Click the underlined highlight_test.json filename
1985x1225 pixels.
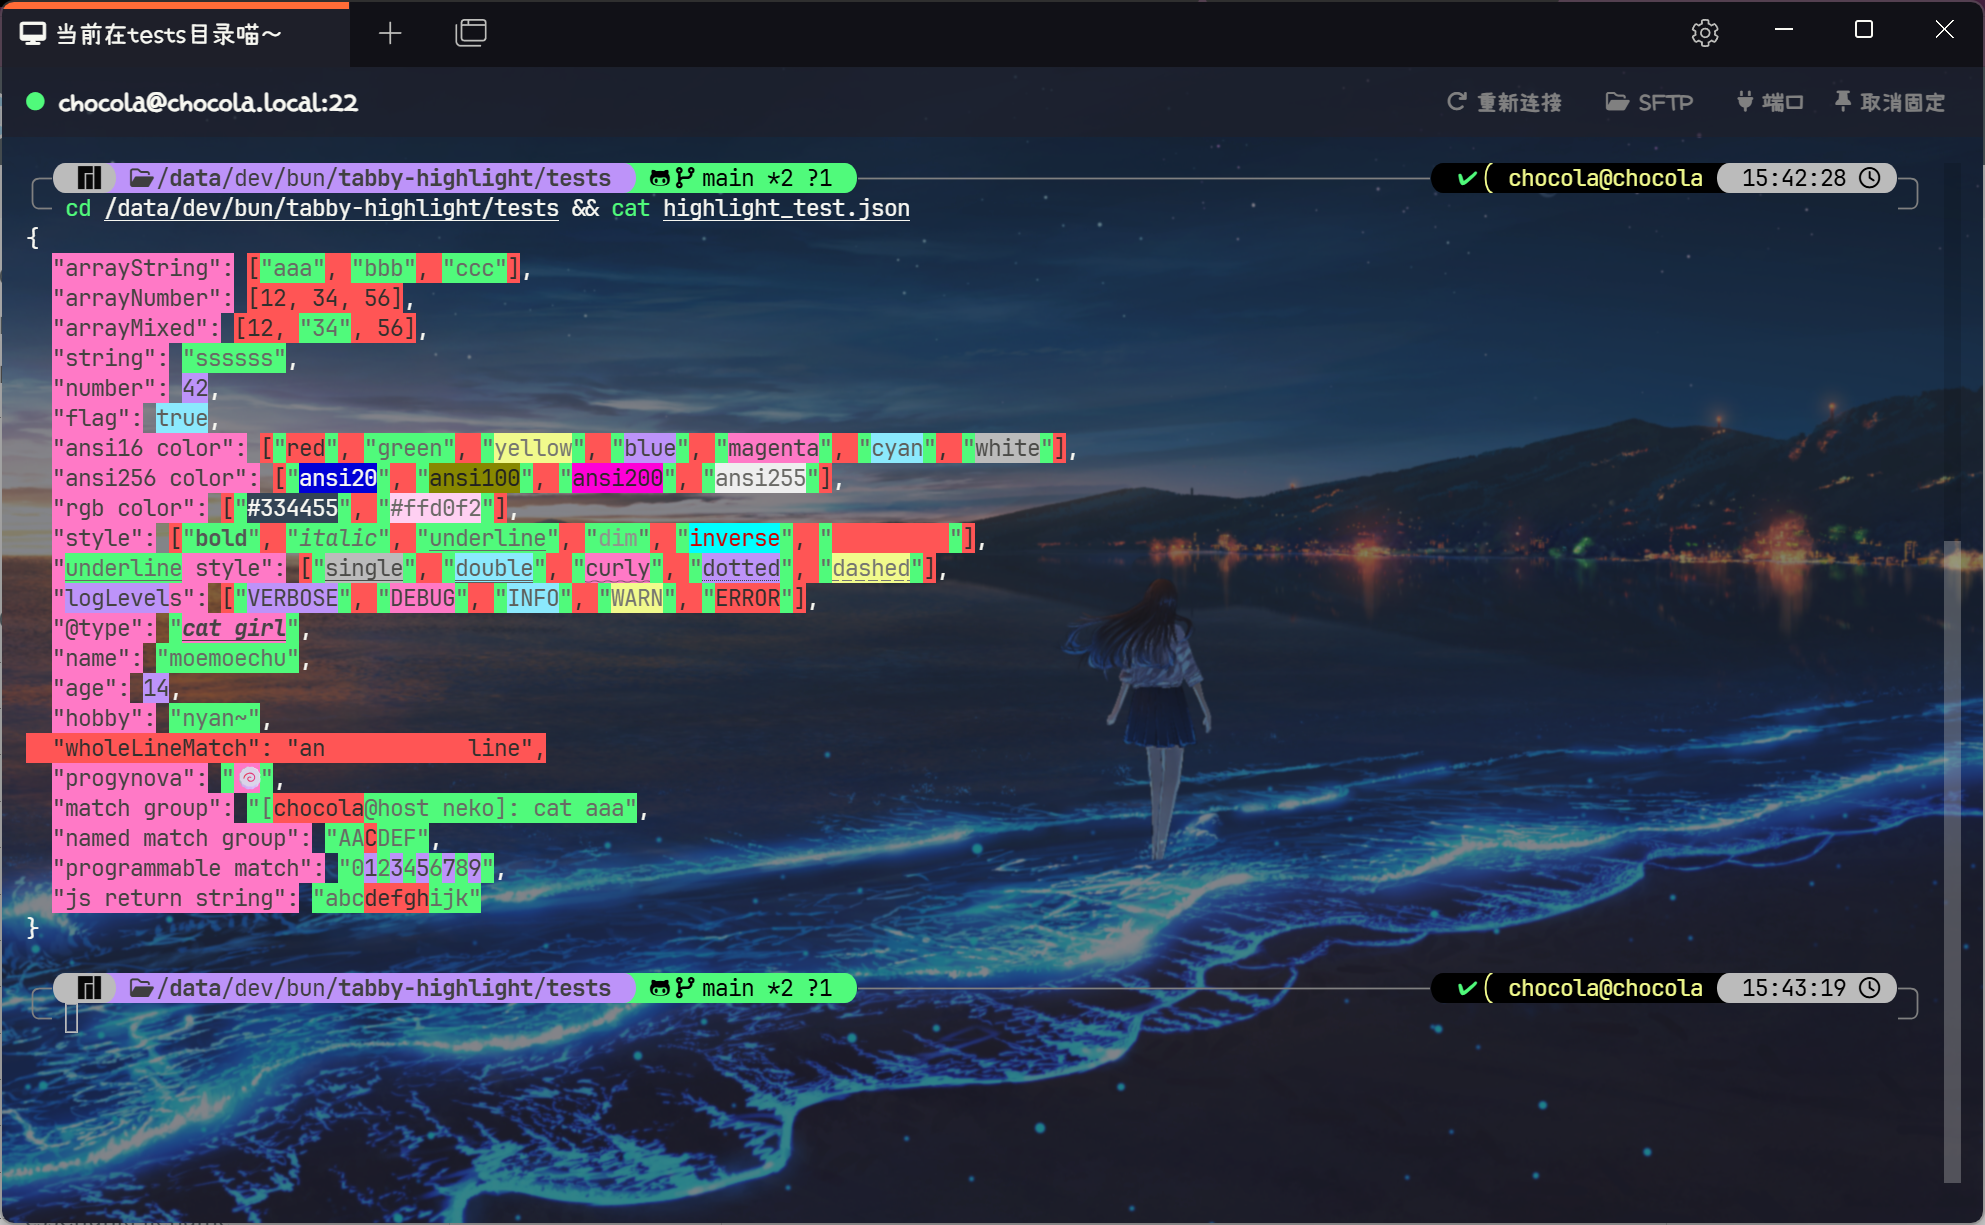tap(786, 208)
